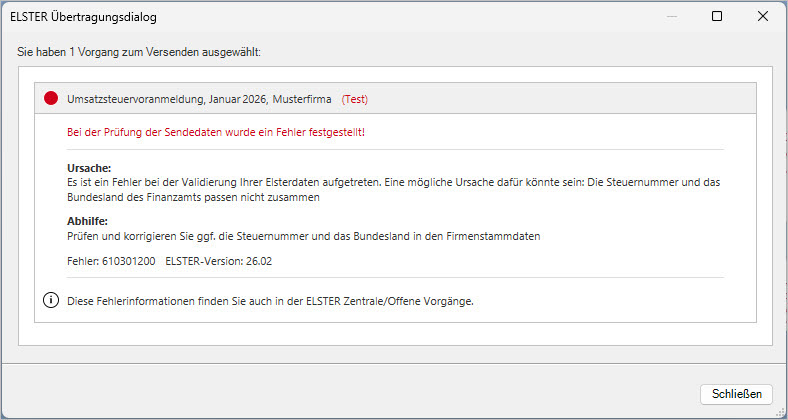Click the ELSTER-Version 26.02 text
Screen dimensions: 788x420
click(218, 260)
